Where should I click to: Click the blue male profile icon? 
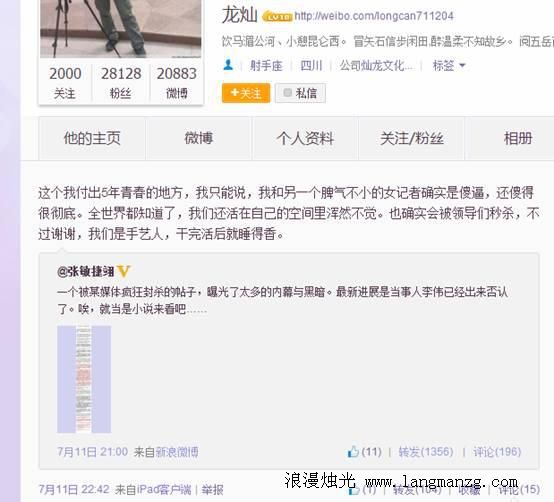[x=228, y=65]
